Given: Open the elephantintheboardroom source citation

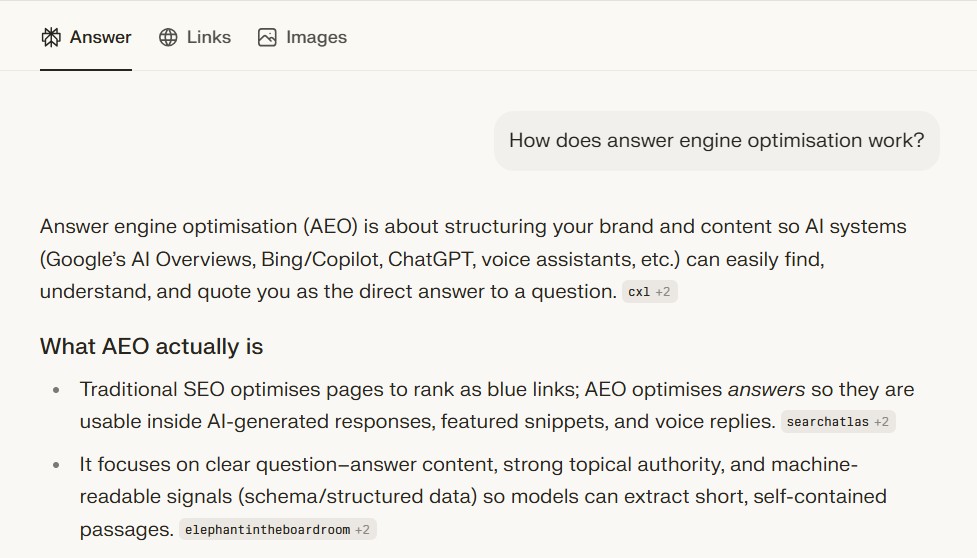Looking at the screenshot, I should (x=266, y=530).
